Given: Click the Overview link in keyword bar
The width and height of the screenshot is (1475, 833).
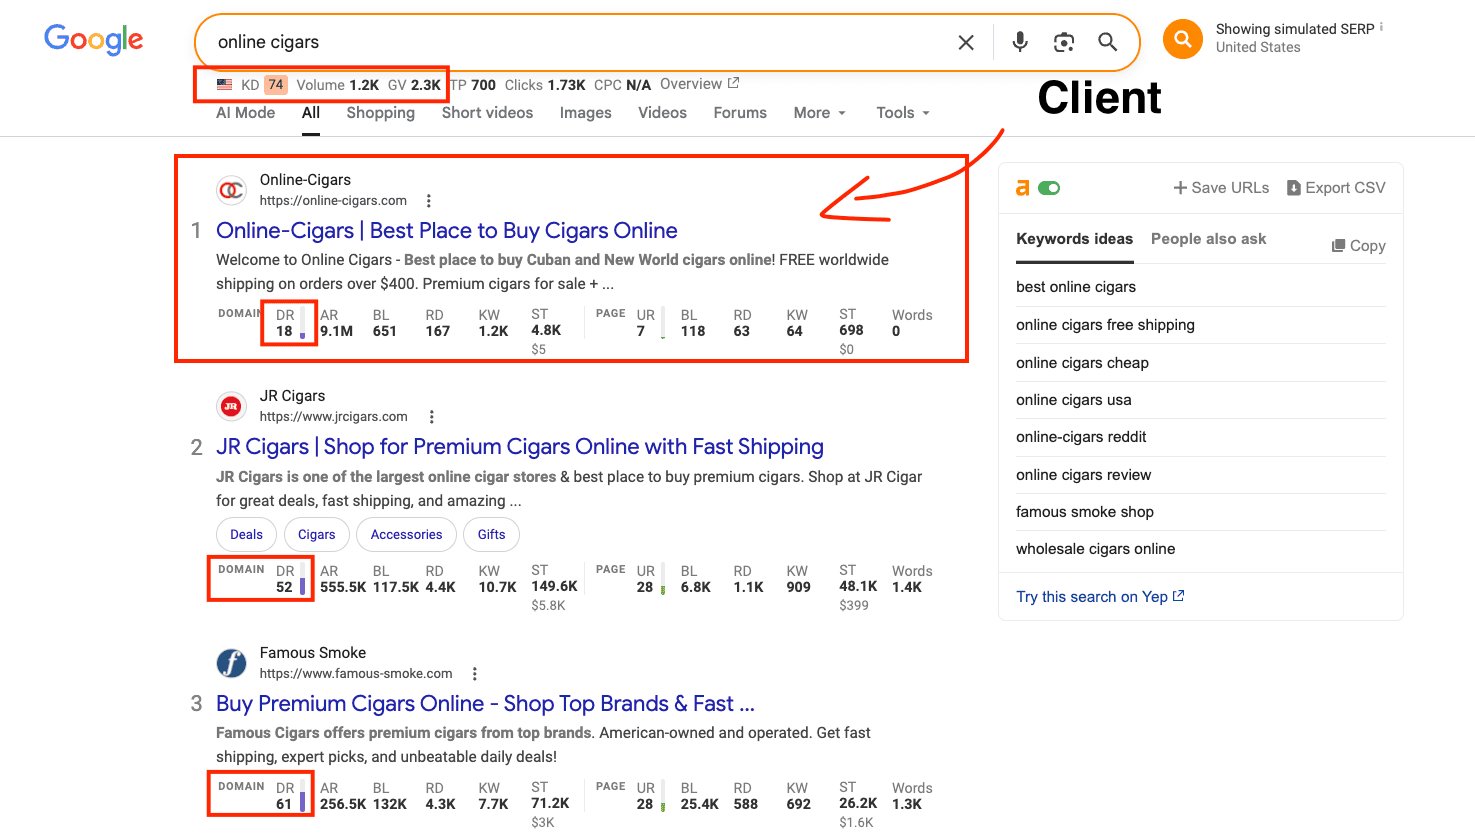Looking at the screenshot, I should click(x=691, y=84).
